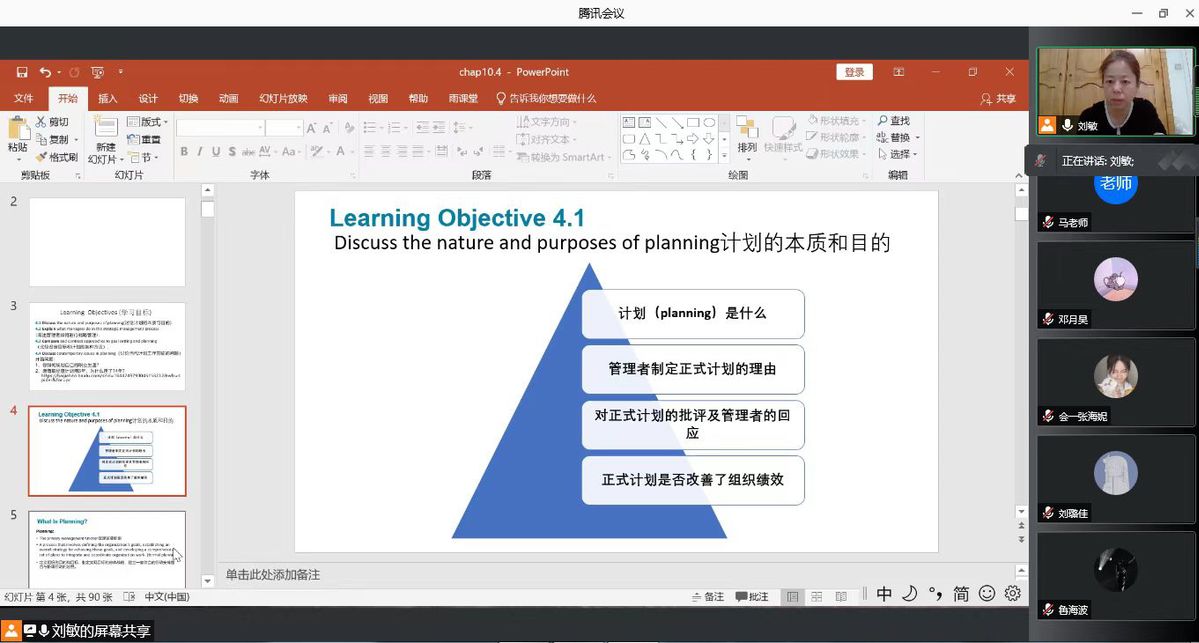This screenshot has height=643, width=1199.
Task: Click the Sign in (登录) button
Action: pos(854,72)
